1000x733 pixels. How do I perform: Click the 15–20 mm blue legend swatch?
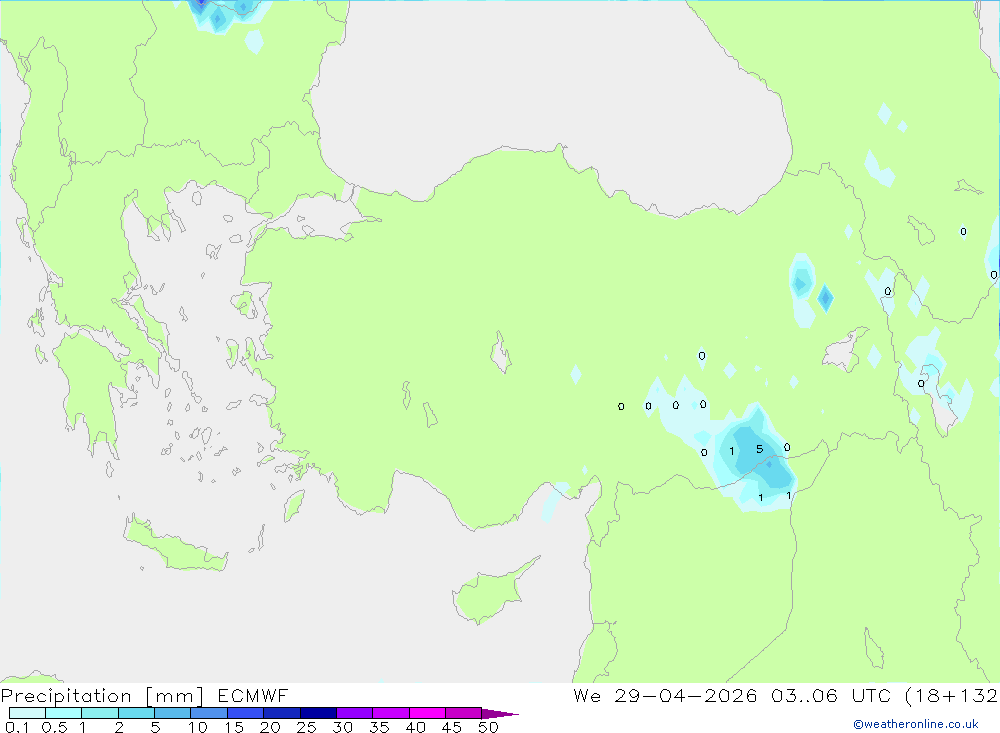(x=245, y=713)
